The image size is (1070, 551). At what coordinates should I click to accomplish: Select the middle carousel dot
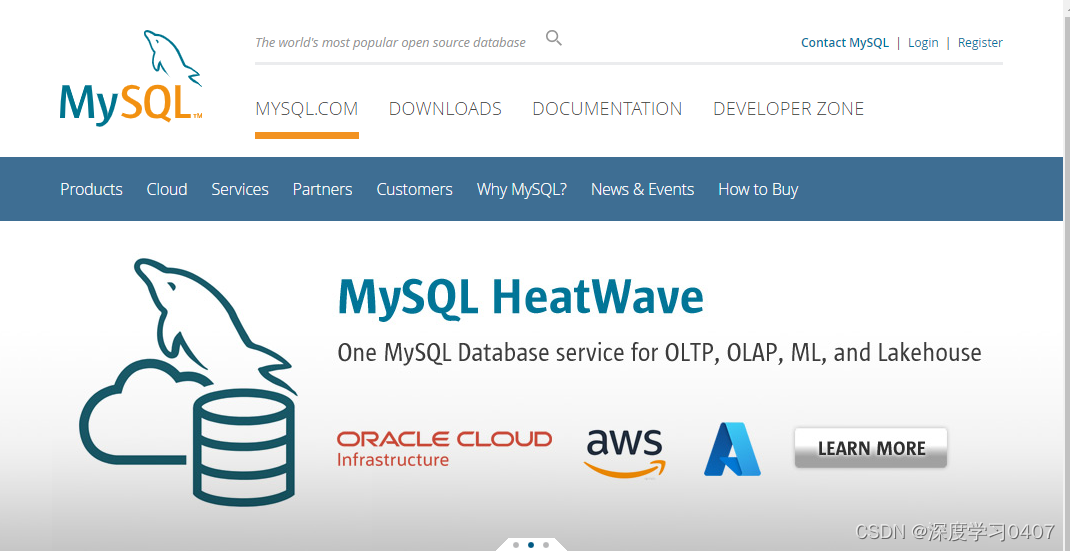point(531,545)
